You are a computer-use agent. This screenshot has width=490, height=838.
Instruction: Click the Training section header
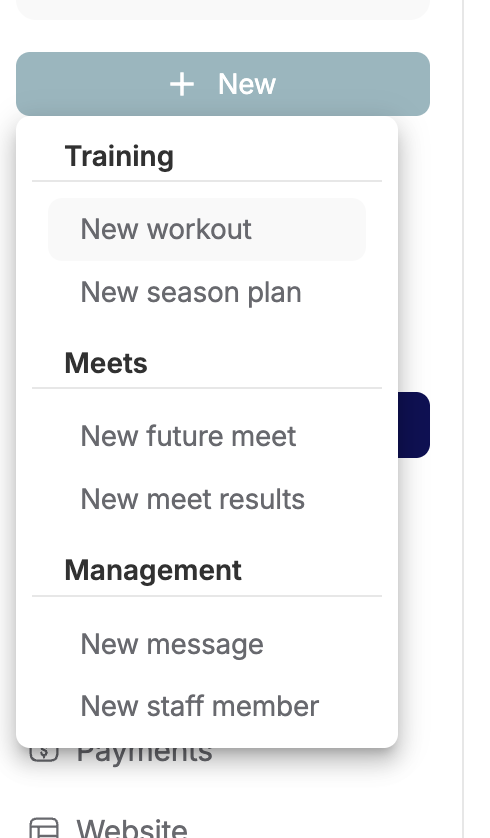point(119,156)
